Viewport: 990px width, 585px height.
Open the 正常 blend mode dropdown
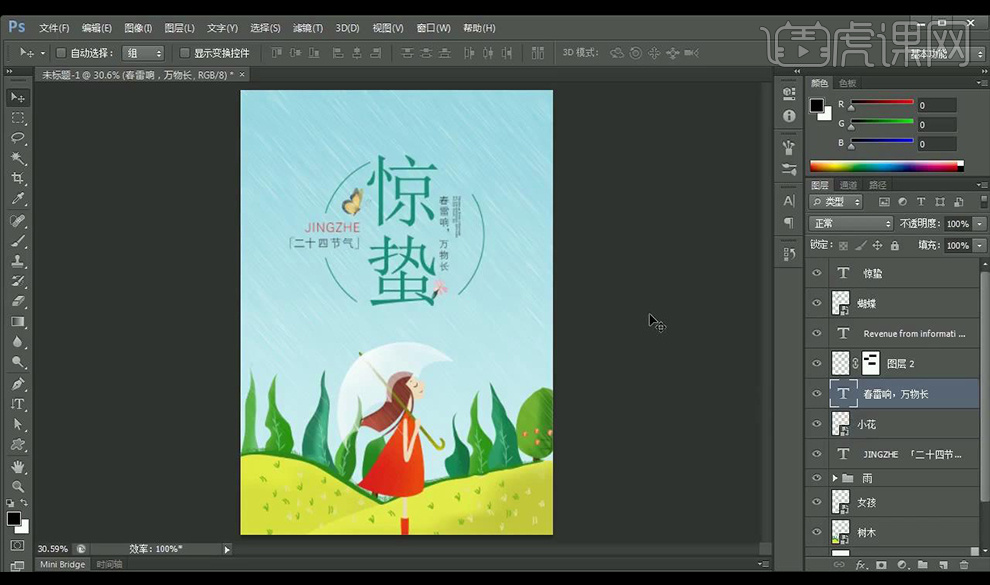tap(850, 223)
